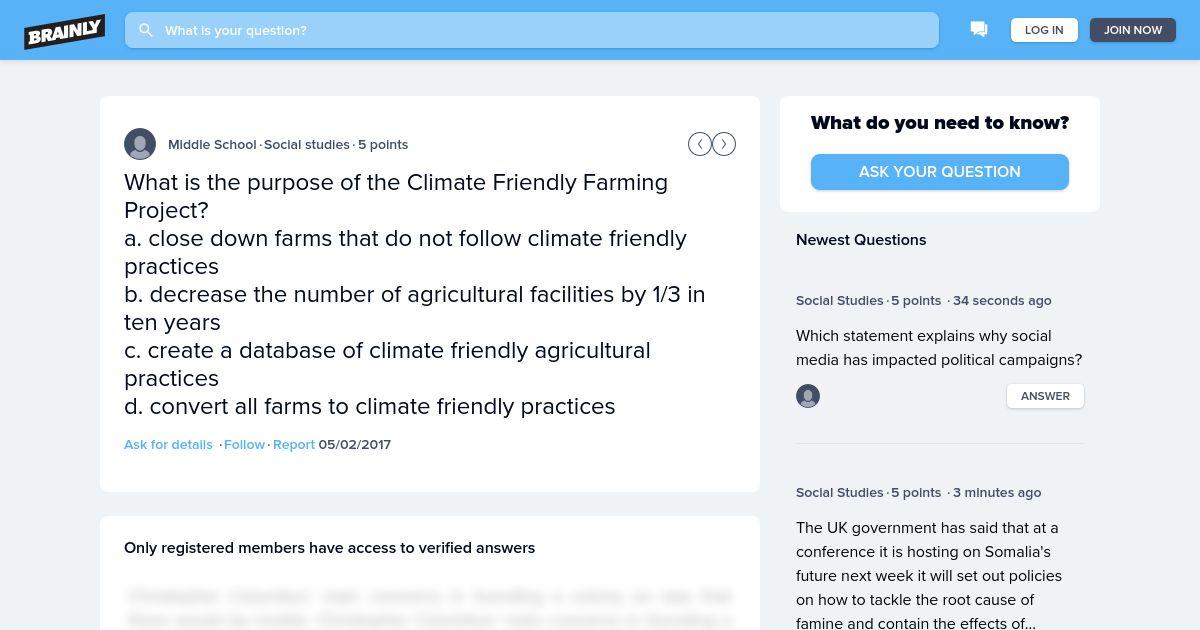Go to previous question arrow
1200x630 pixels.
tap(700, 144)
